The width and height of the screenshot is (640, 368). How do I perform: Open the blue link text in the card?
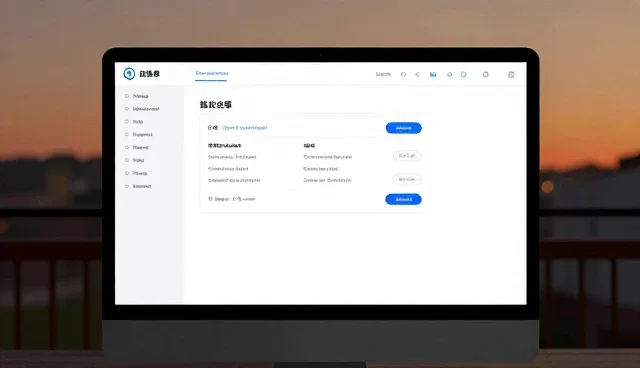point(244,128)
